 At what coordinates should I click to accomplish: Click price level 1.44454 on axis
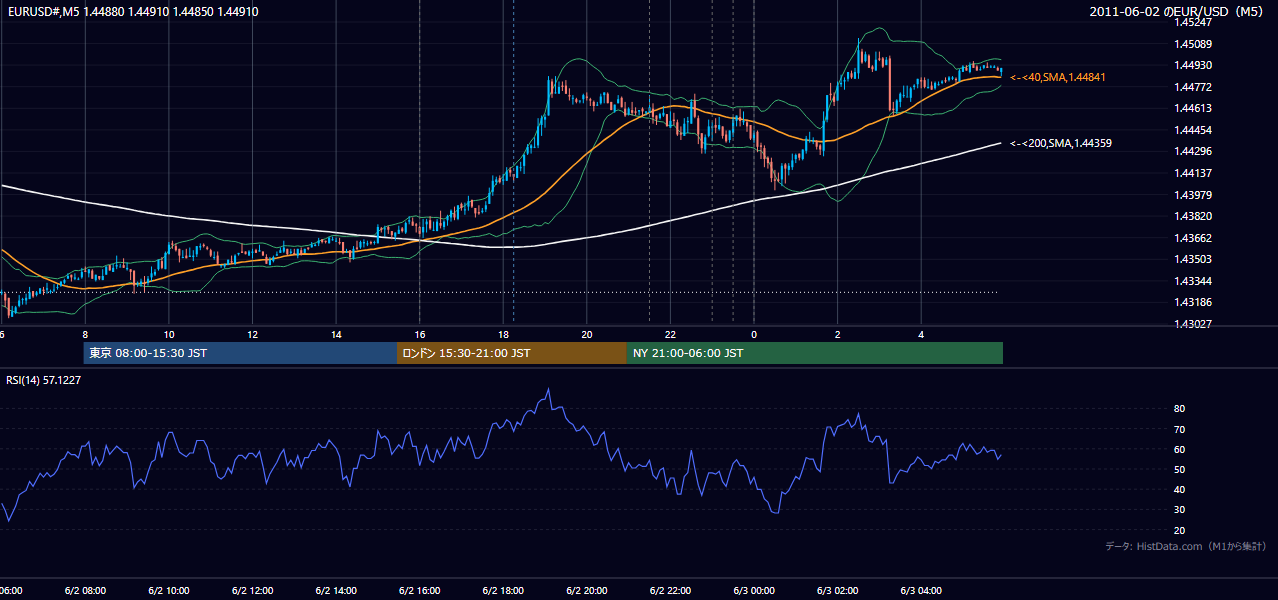click(x=1193, y=130)
